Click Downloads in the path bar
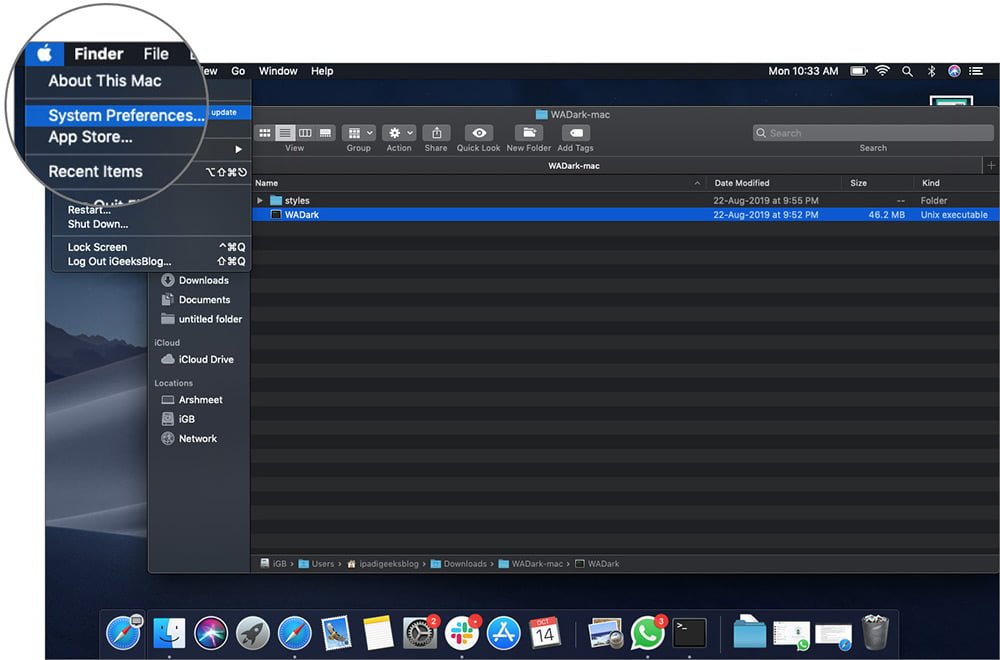The image size is (1000, 660). [459, 564]
